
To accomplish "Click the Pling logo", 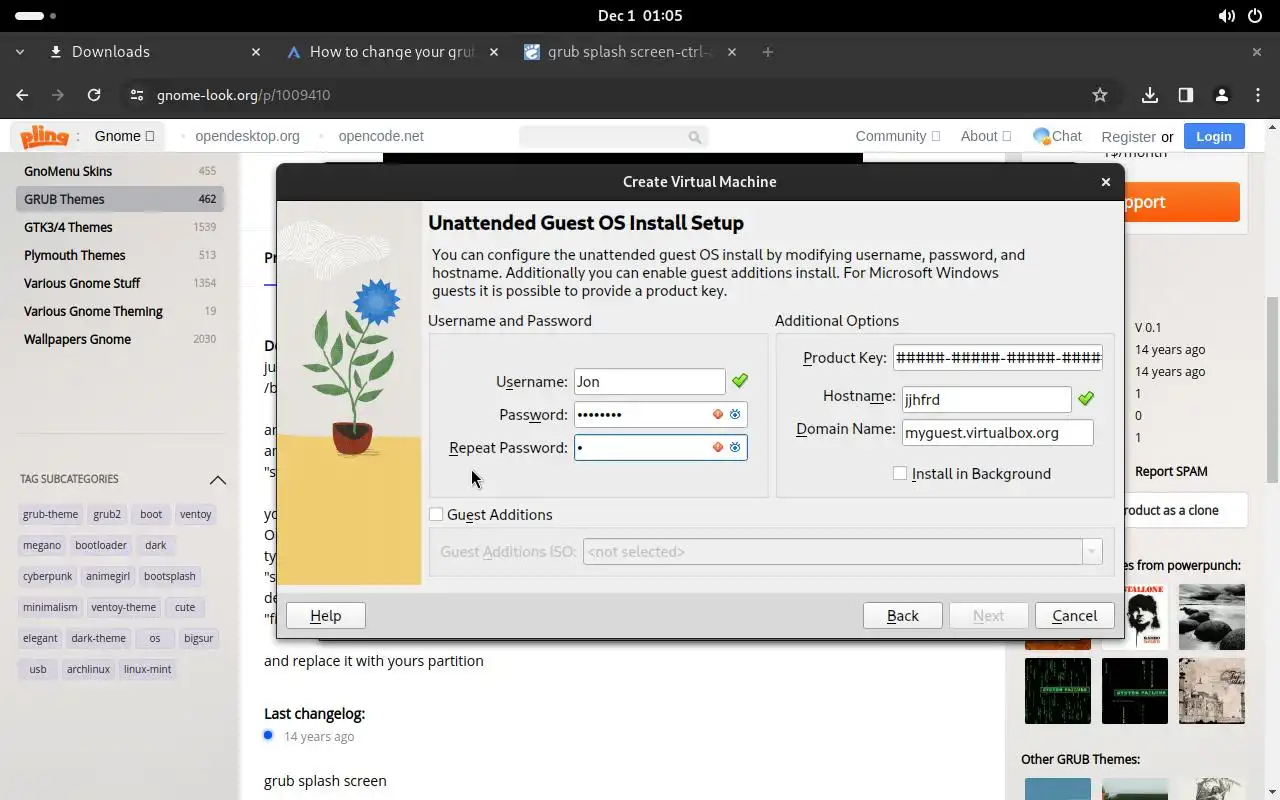I will click(x=44, y=136).
